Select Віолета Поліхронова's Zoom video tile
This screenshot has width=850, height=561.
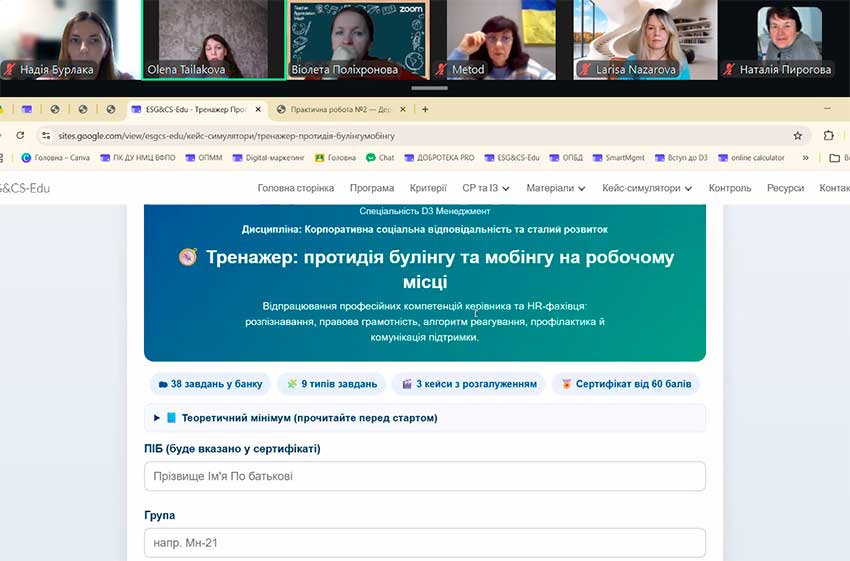pyautogui.click(x=358, y=40)
